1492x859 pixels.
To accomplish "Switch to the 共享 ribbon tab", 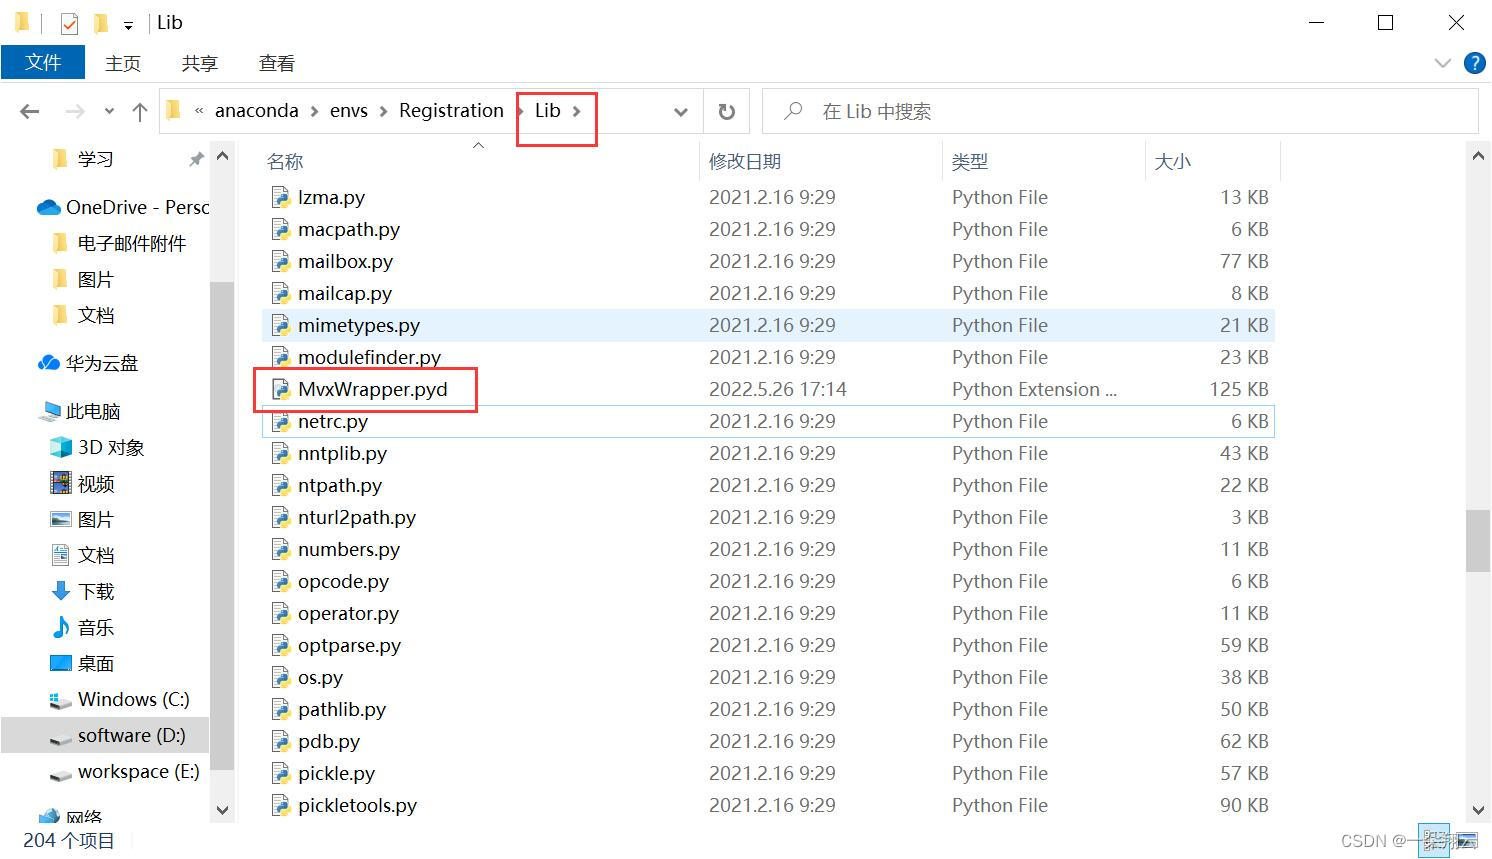I will click(x=200, y=63).
